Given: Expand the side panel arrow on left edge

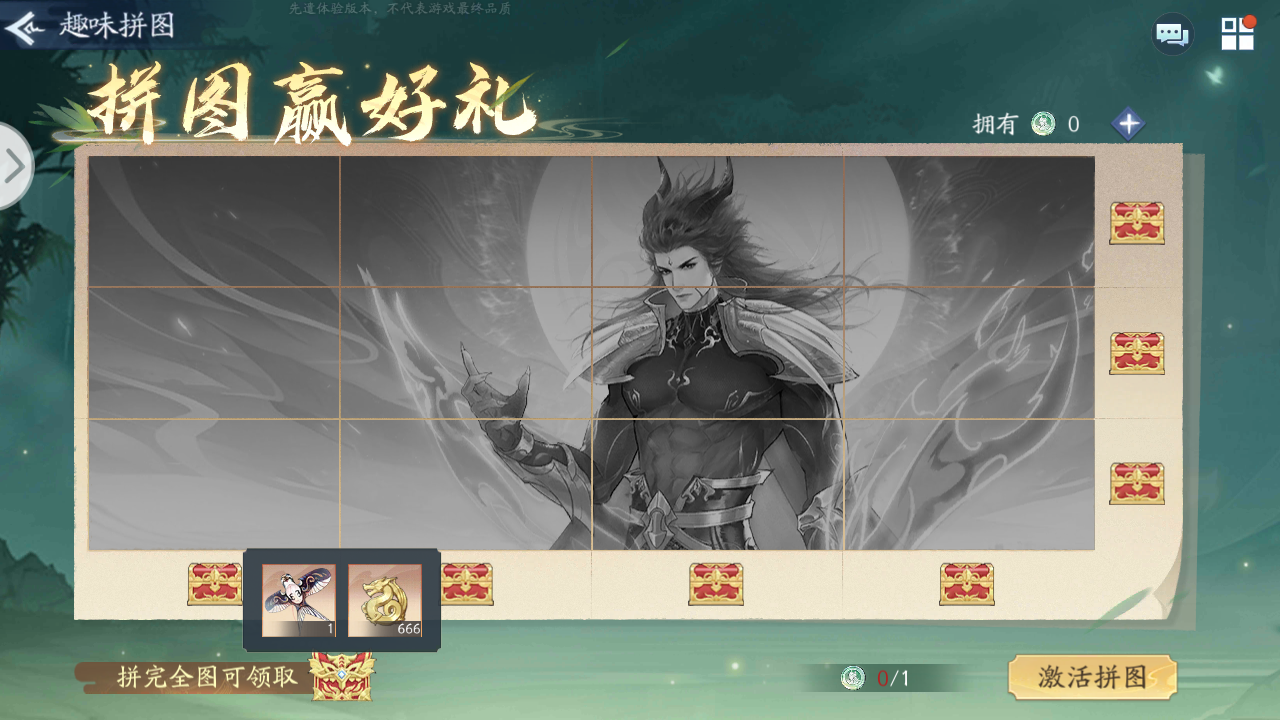Looking at the screenshot, I should point(14,166).
